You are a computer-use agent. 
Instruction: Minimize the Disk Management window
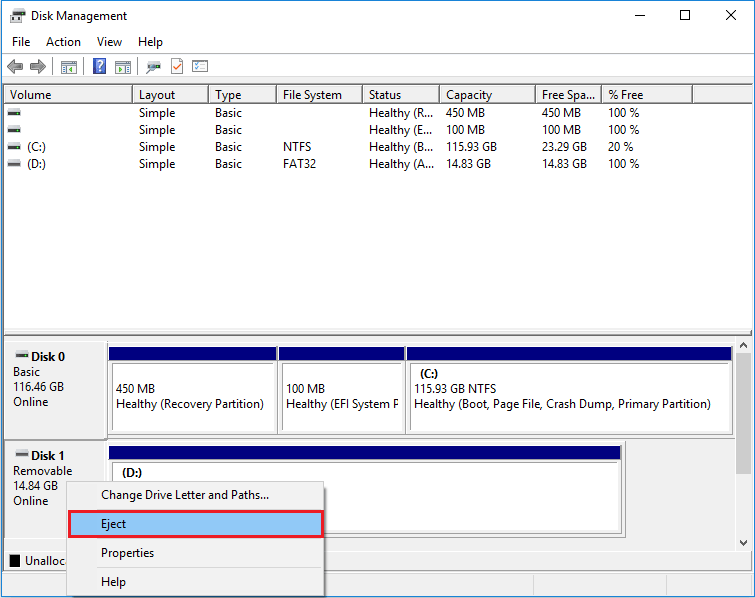[x=640, y=15]
